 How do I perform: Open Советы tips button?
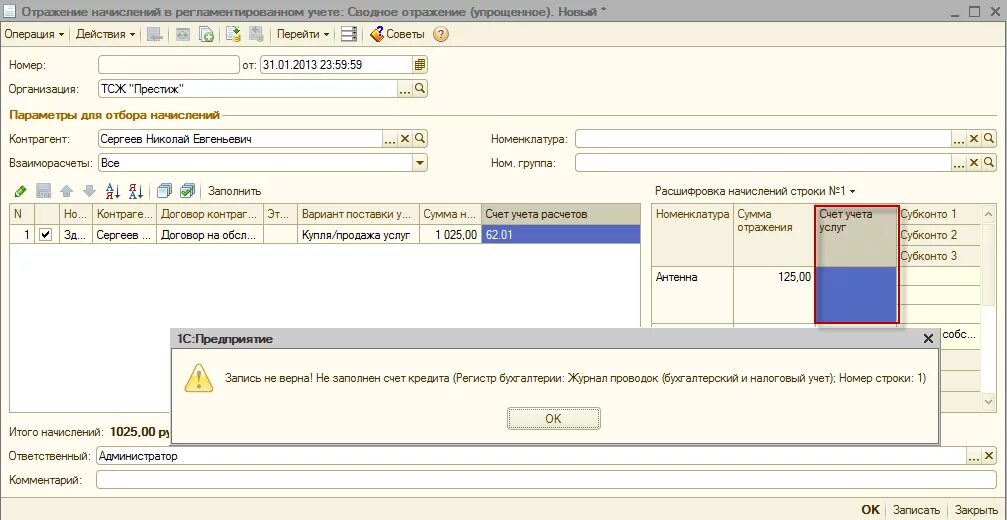[x=398, y=35]
